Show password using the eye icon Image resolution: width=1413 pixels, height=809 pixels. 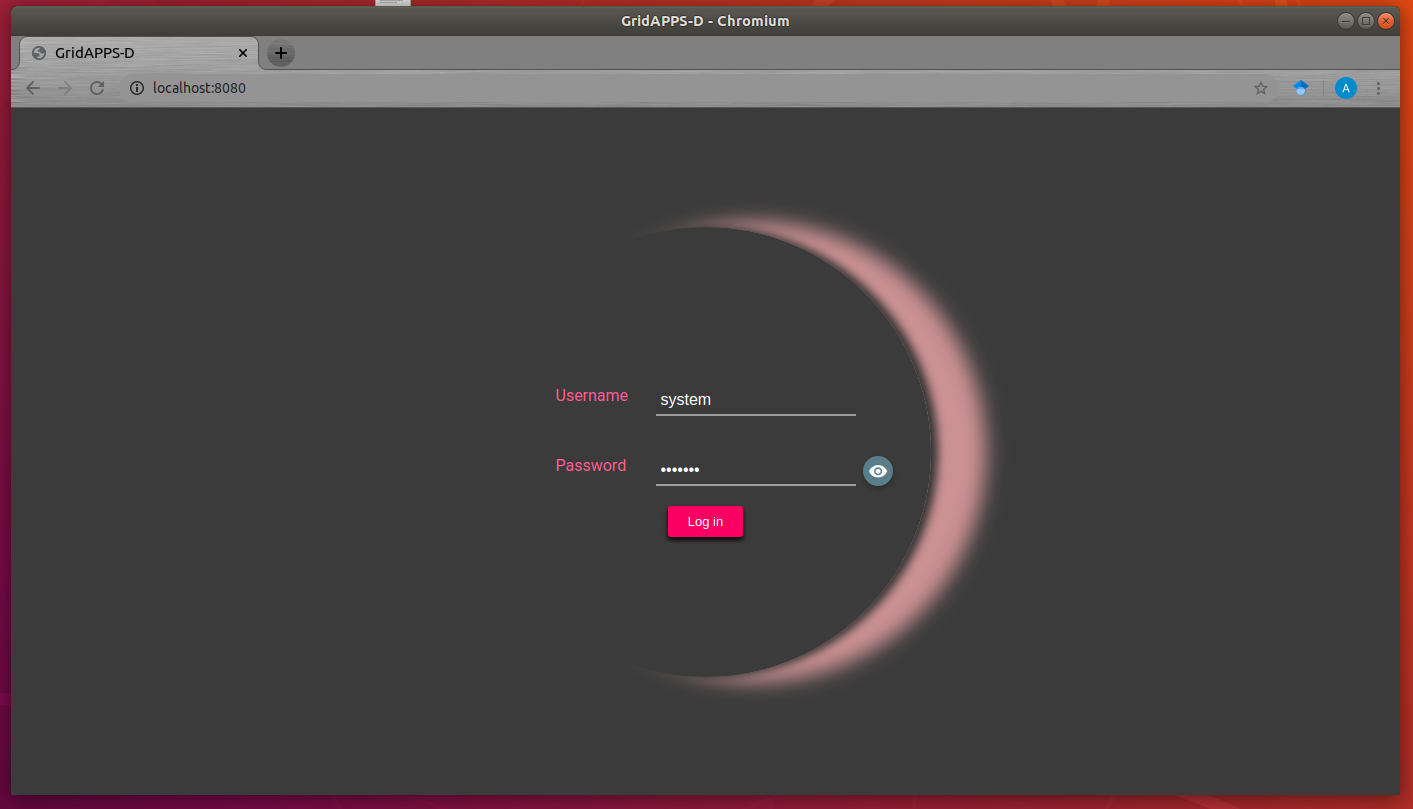click(x=878, y=471)
